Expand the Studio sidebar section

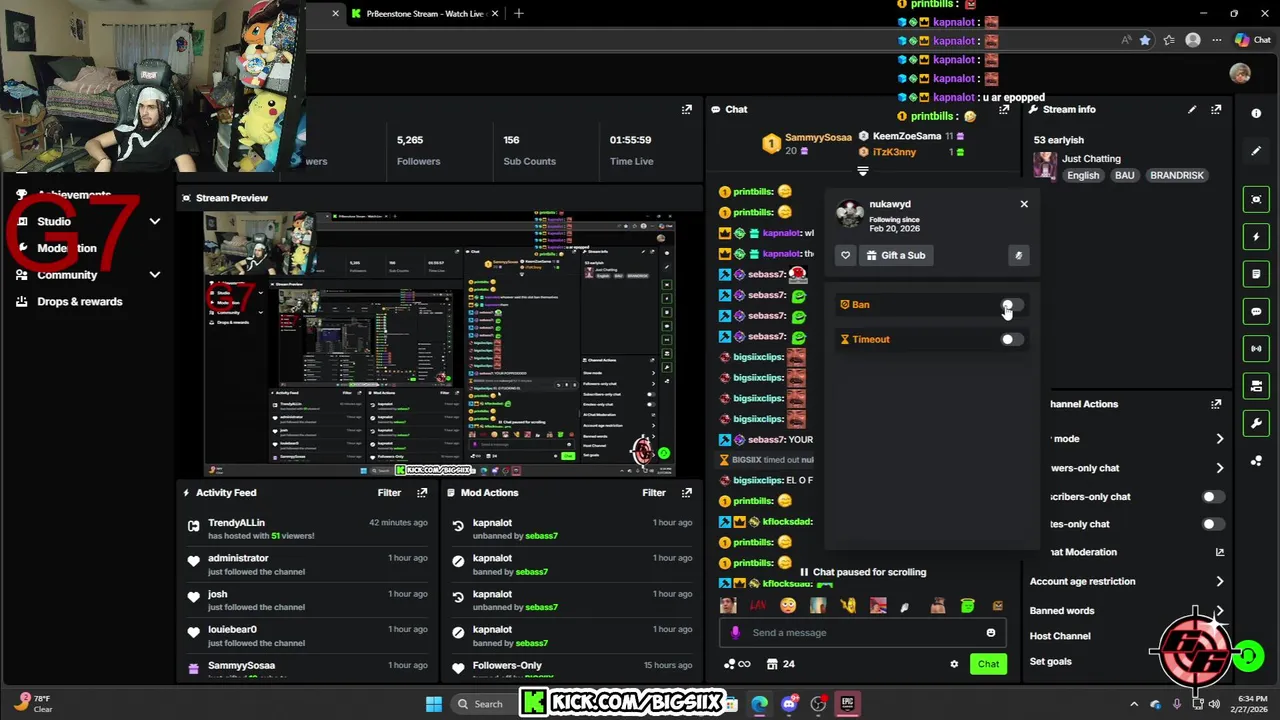pyautogui.click(x=155, y=221)
